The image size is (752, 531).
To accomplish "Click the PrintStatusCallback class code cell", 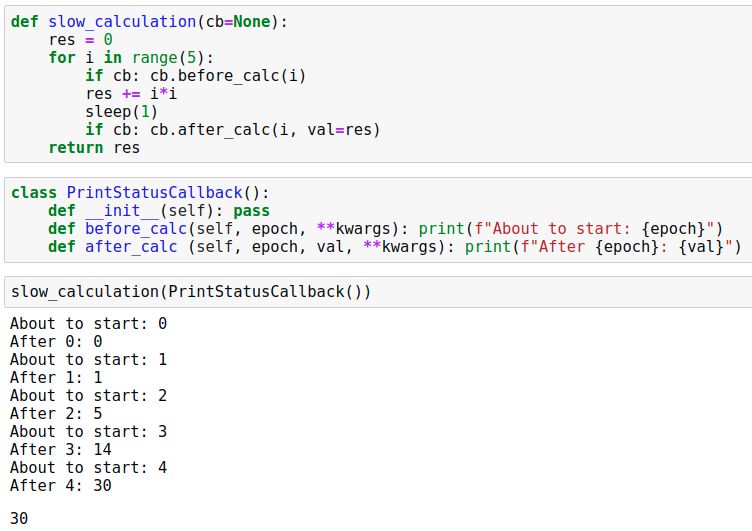I will (378, 220).
